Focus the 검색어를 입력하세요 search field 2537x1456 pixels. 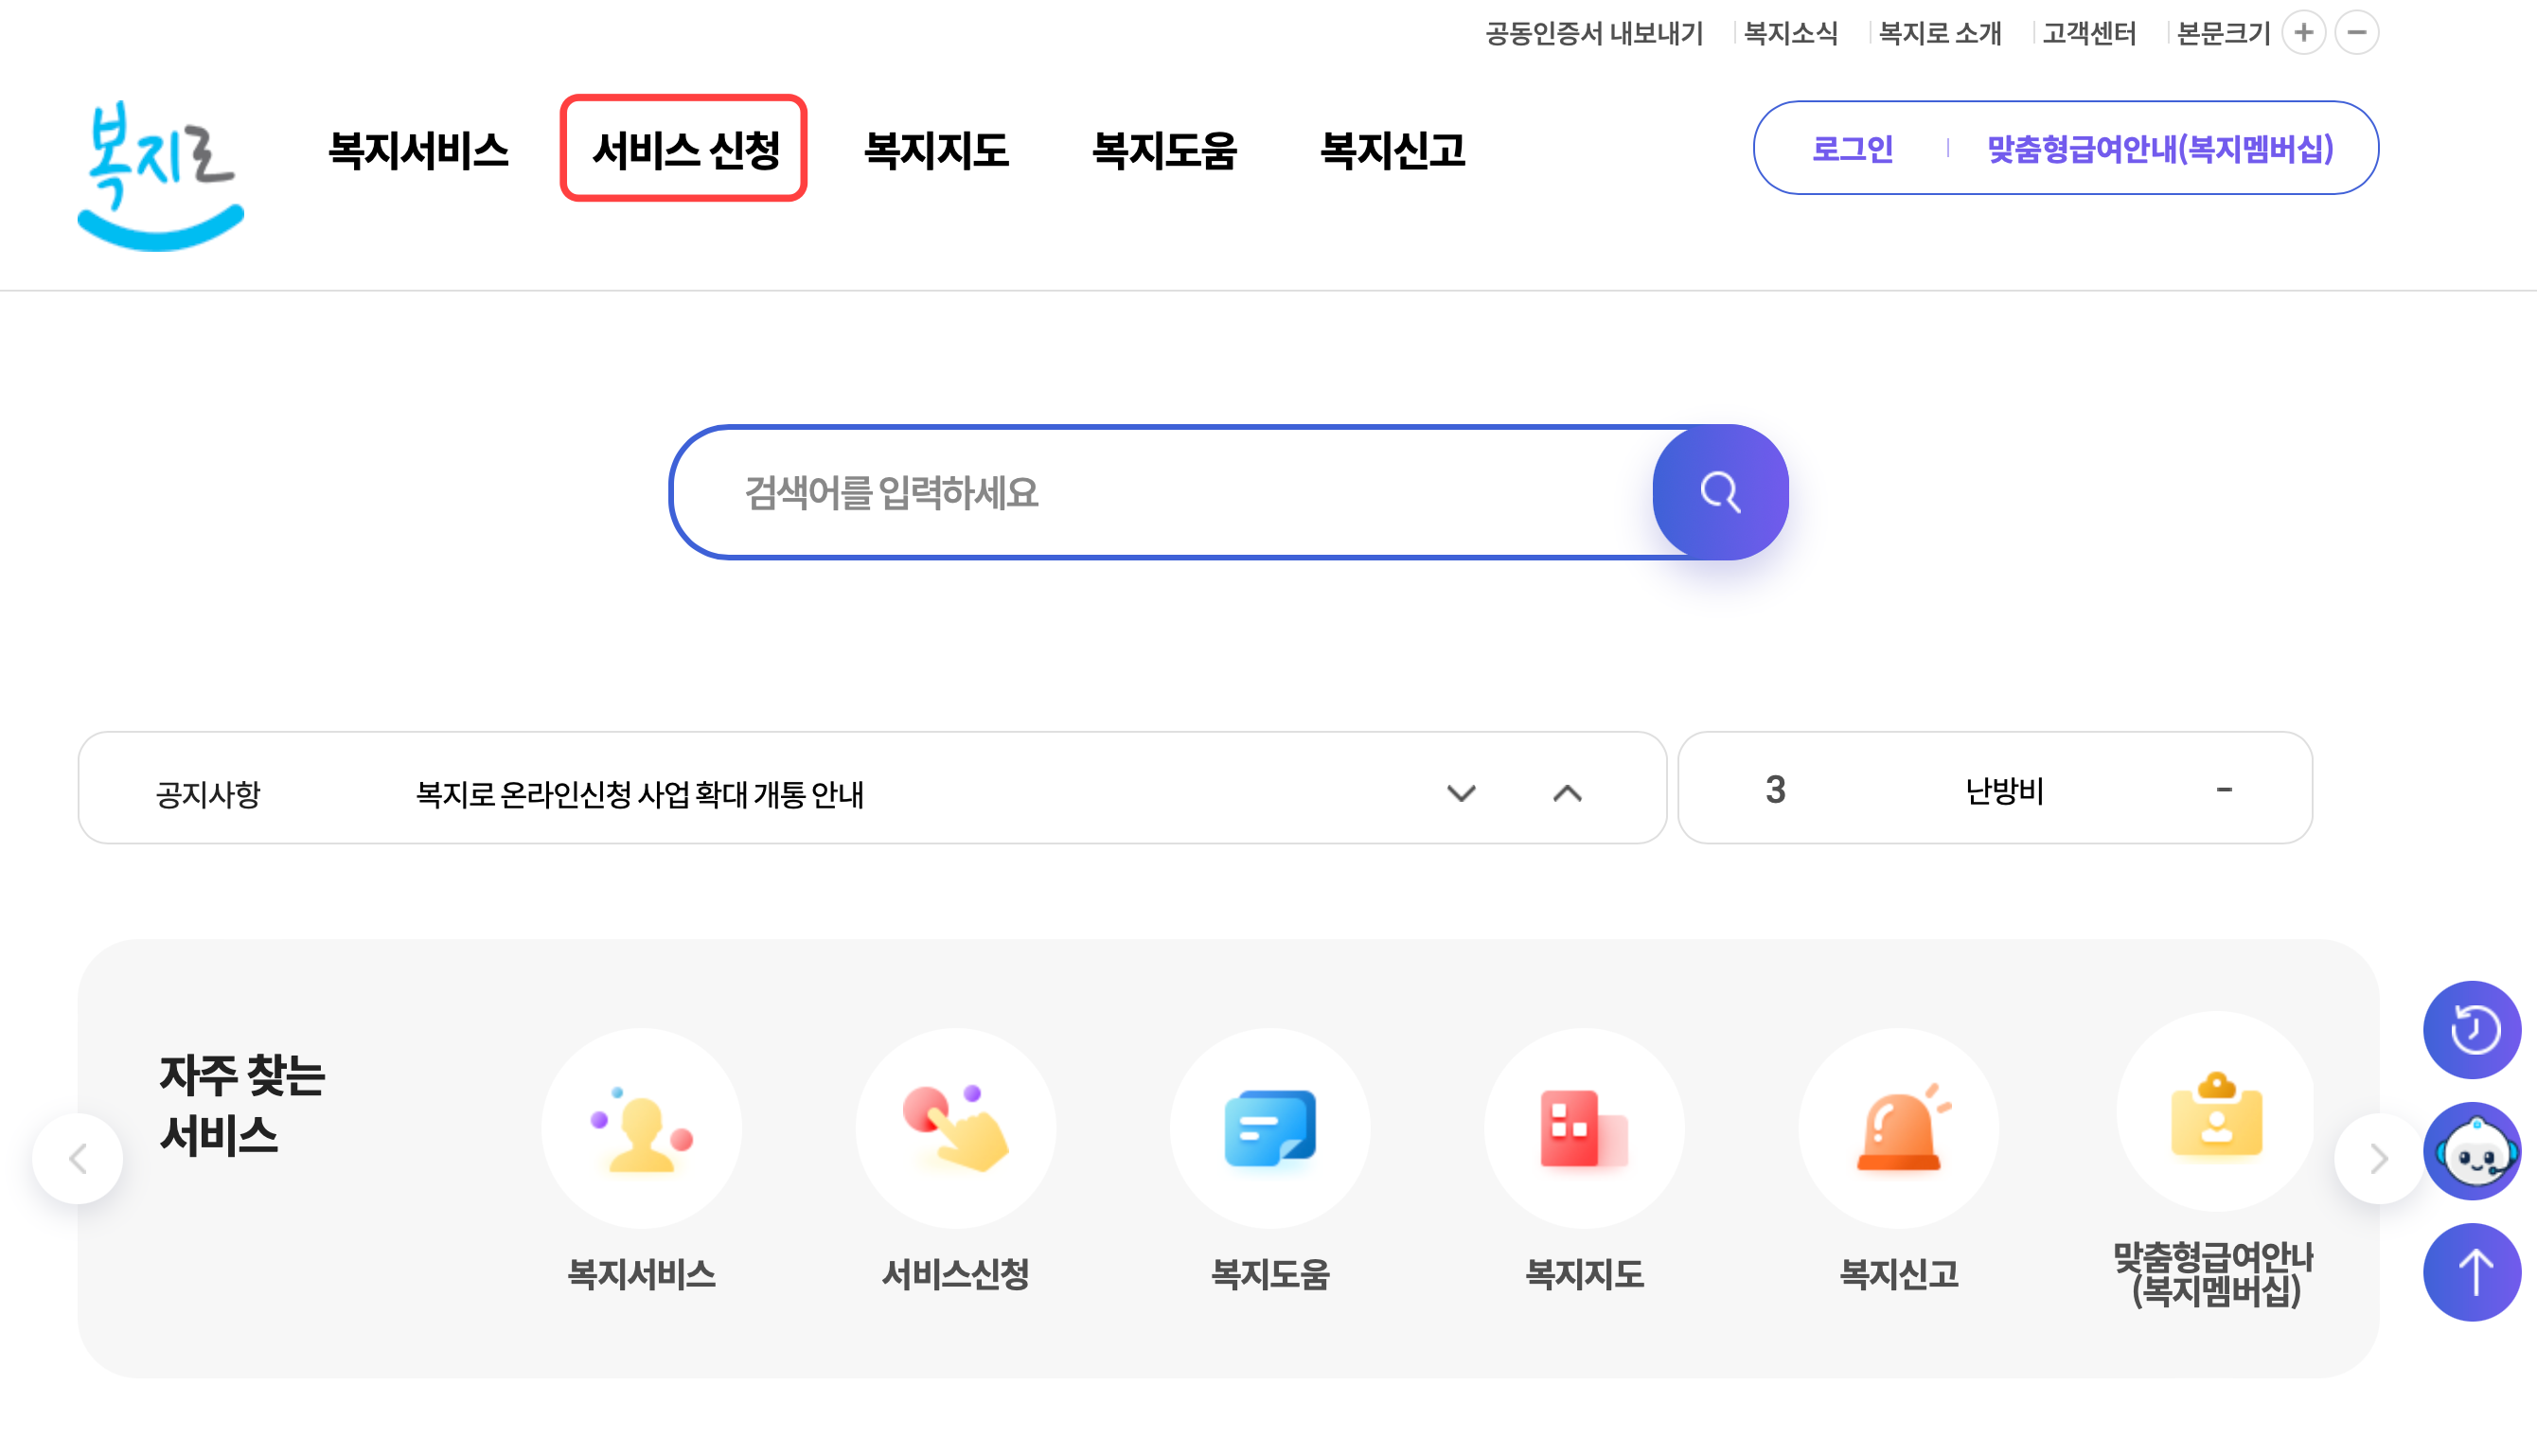tap(1160, 492)
